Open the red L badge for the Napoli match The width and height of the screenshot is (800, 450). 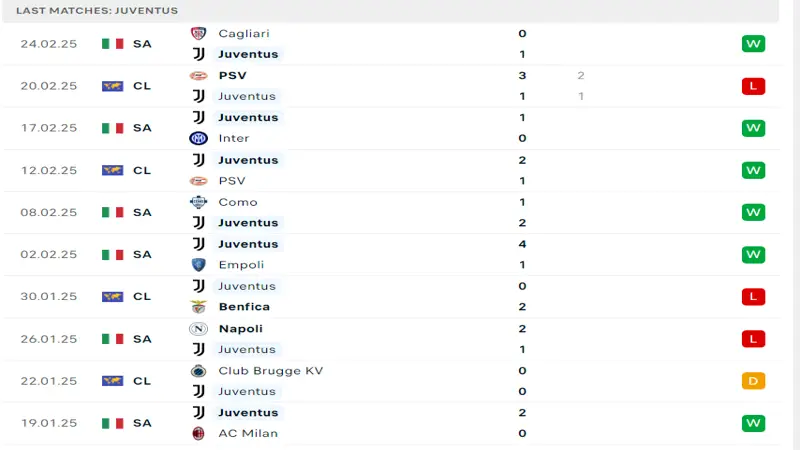click(x=753, y=339)
